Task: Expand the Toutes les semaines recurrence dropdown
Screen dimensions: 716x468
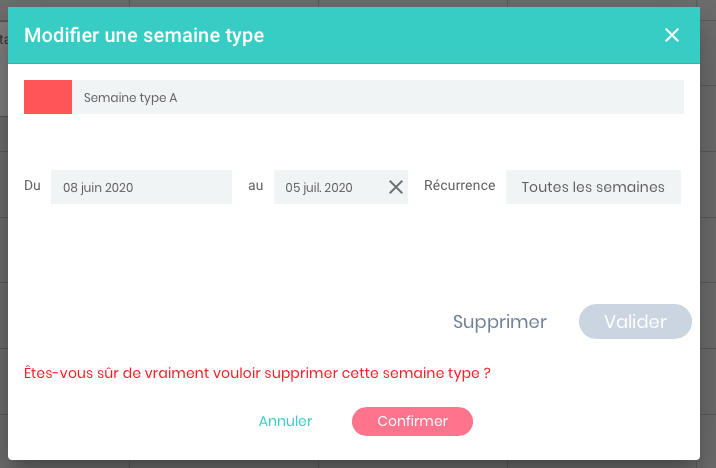Action: (593, 187)
